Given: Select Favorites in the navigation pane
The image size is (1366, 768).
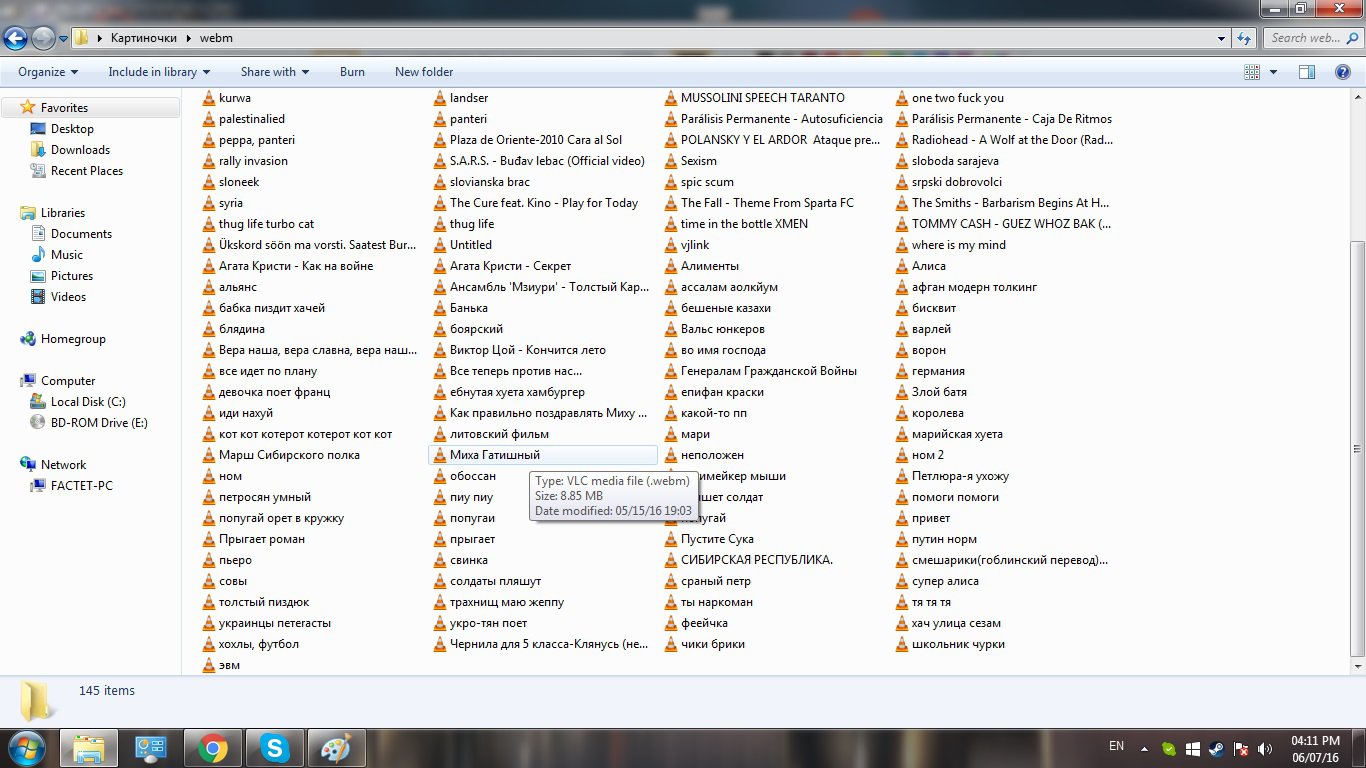Looking at the screenshot, I should pyautogui.click(x=64, y=108).
